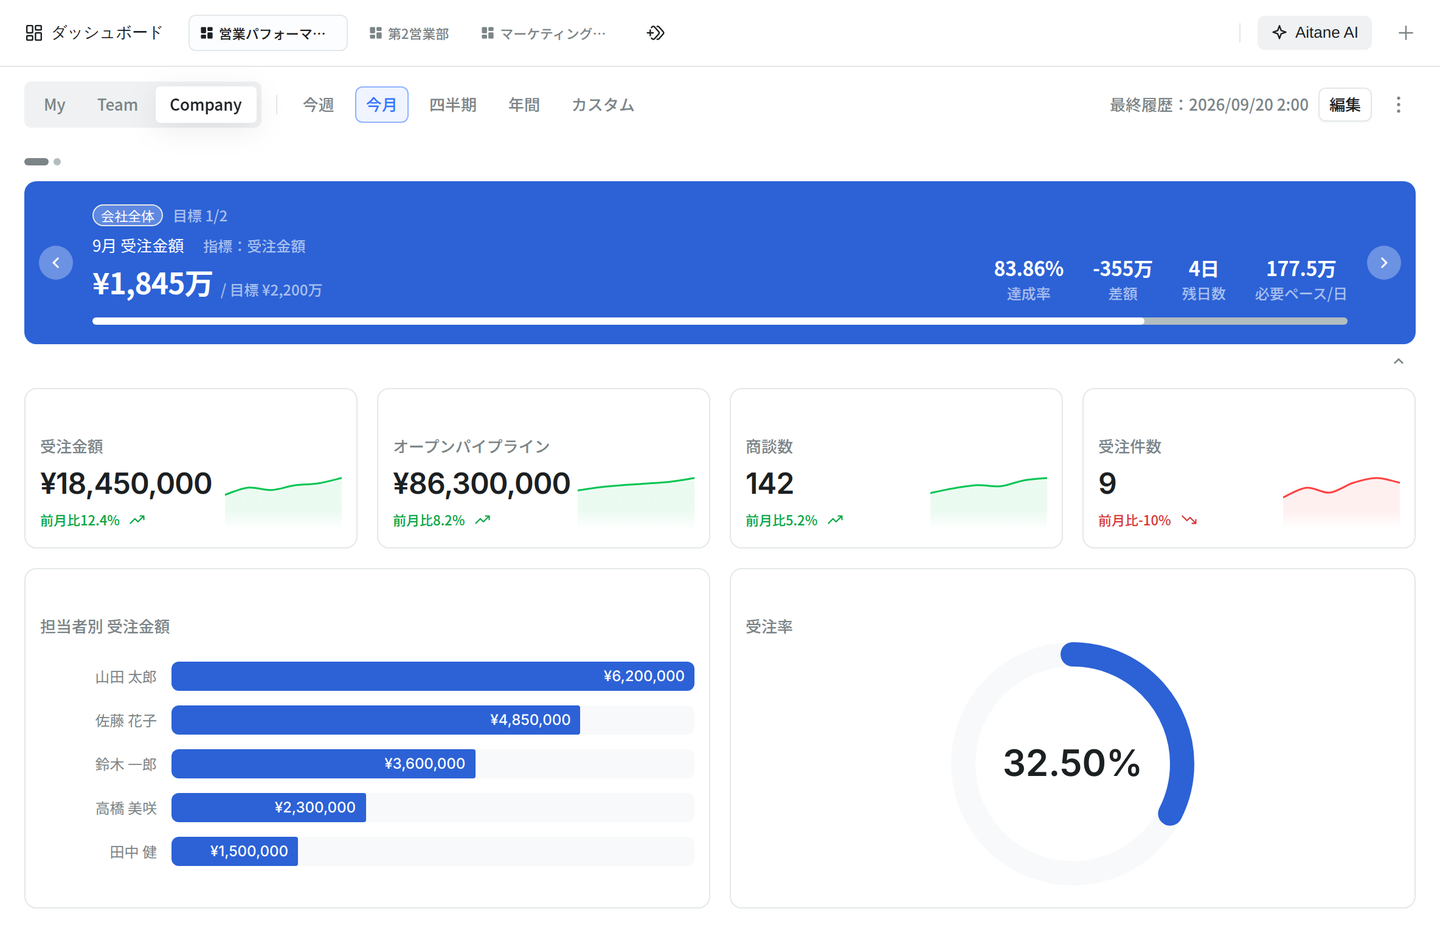Click the 177.5万 必要ペース/日 value
Viewport: 1440px width, 928px height.
[1301, 269]
